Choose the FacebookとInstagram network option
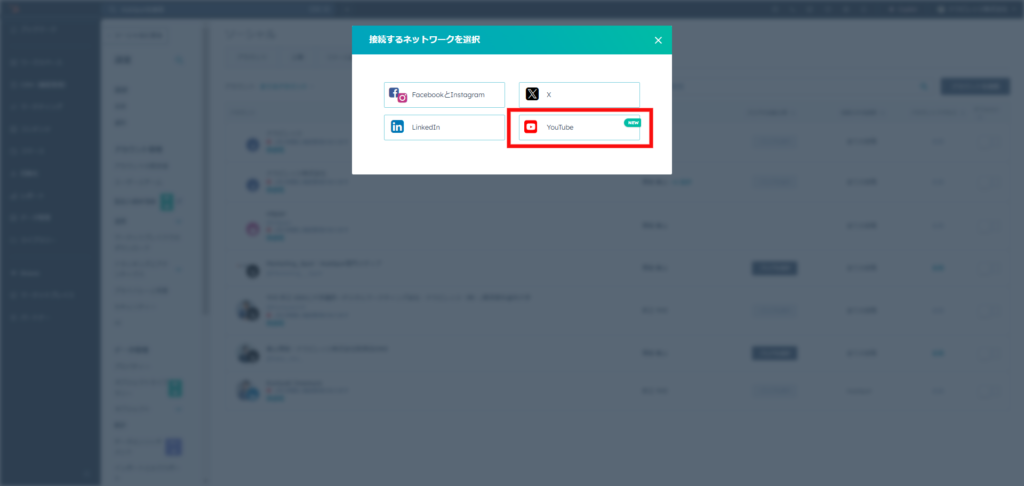This screenshot has height=486, width=1024. 444,95
